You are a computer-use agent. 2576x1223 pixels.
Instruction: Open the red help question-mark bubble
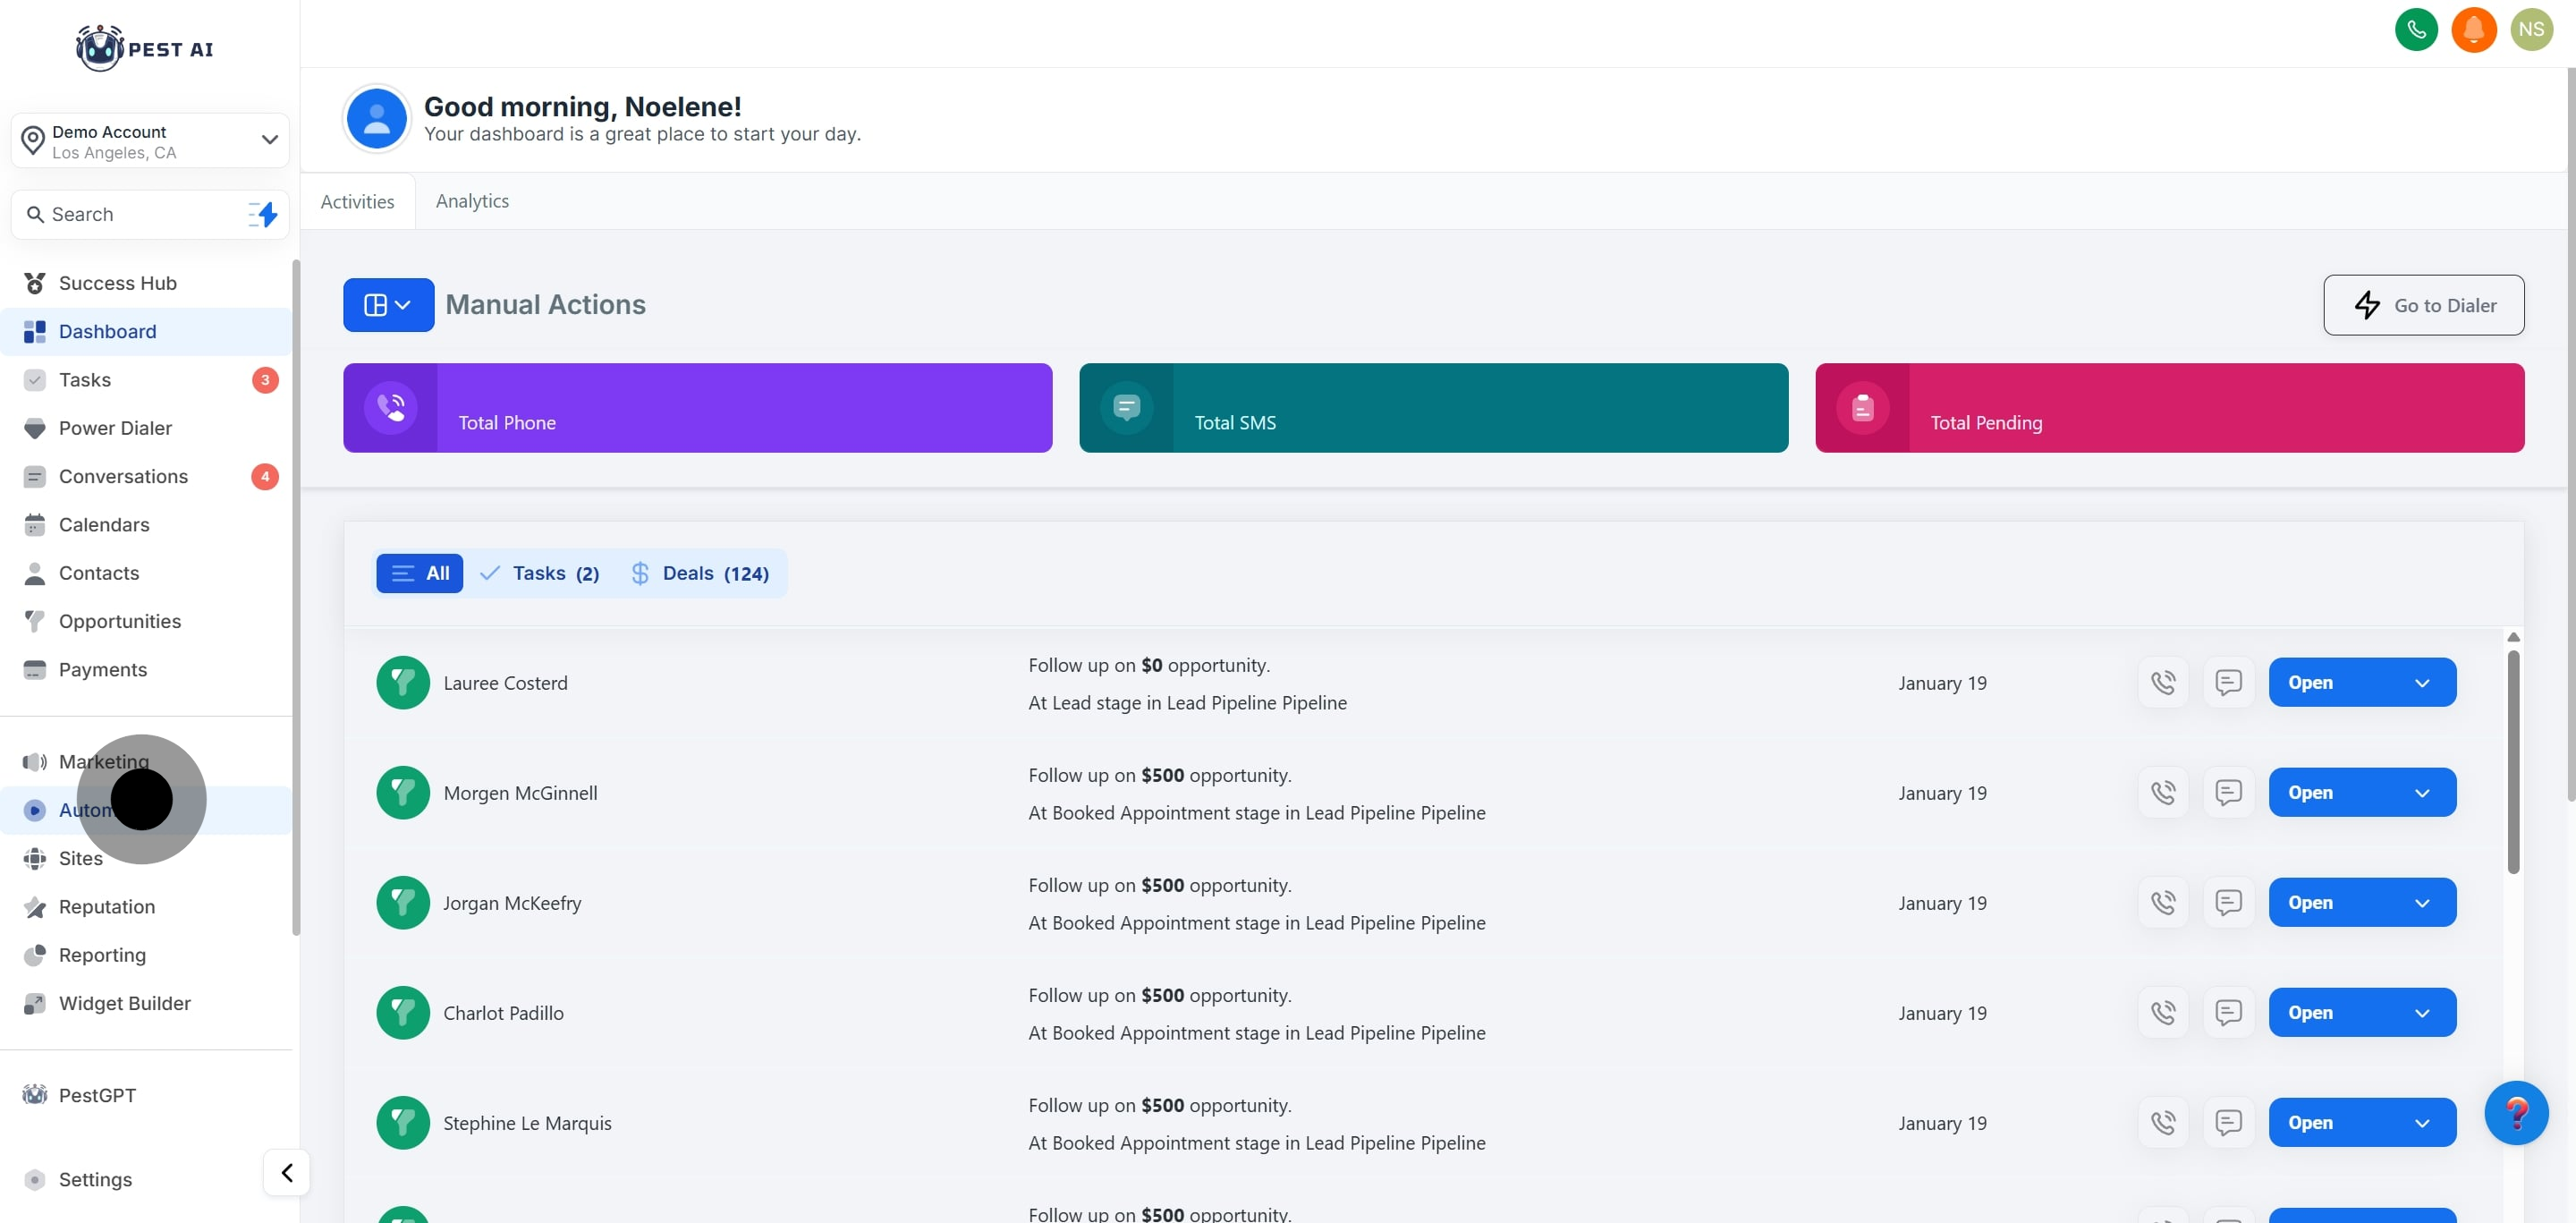pyautogui.click(x=2516, y=1113)
